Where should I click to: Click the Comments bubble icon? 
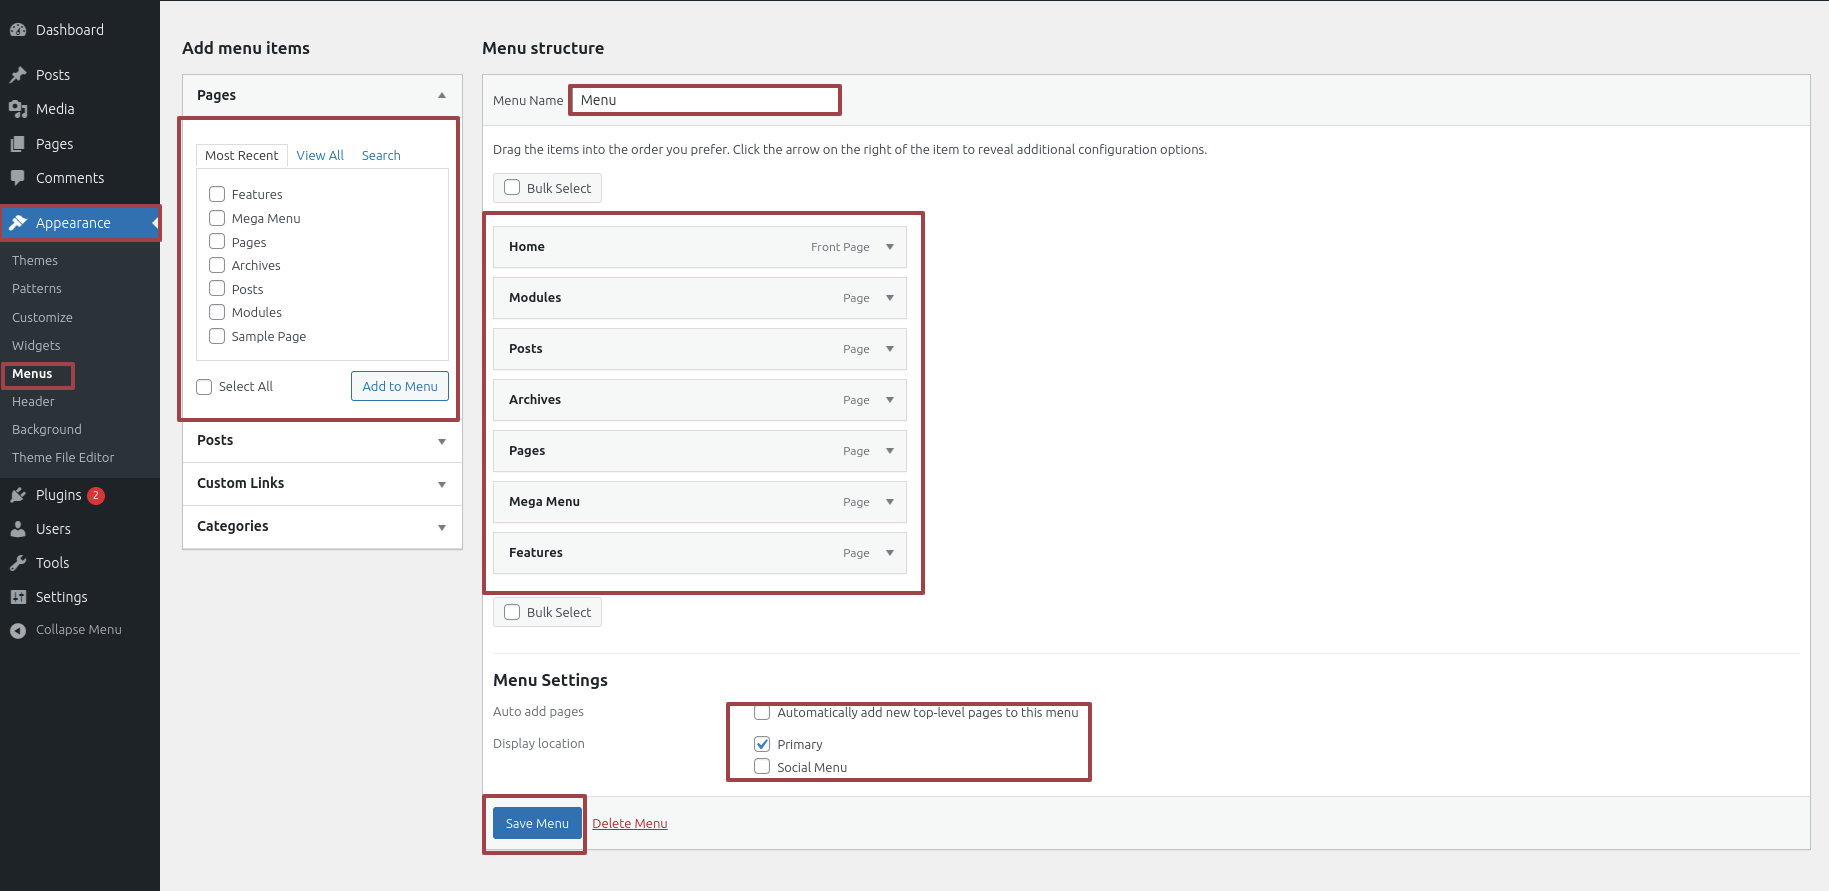(18, 178)
